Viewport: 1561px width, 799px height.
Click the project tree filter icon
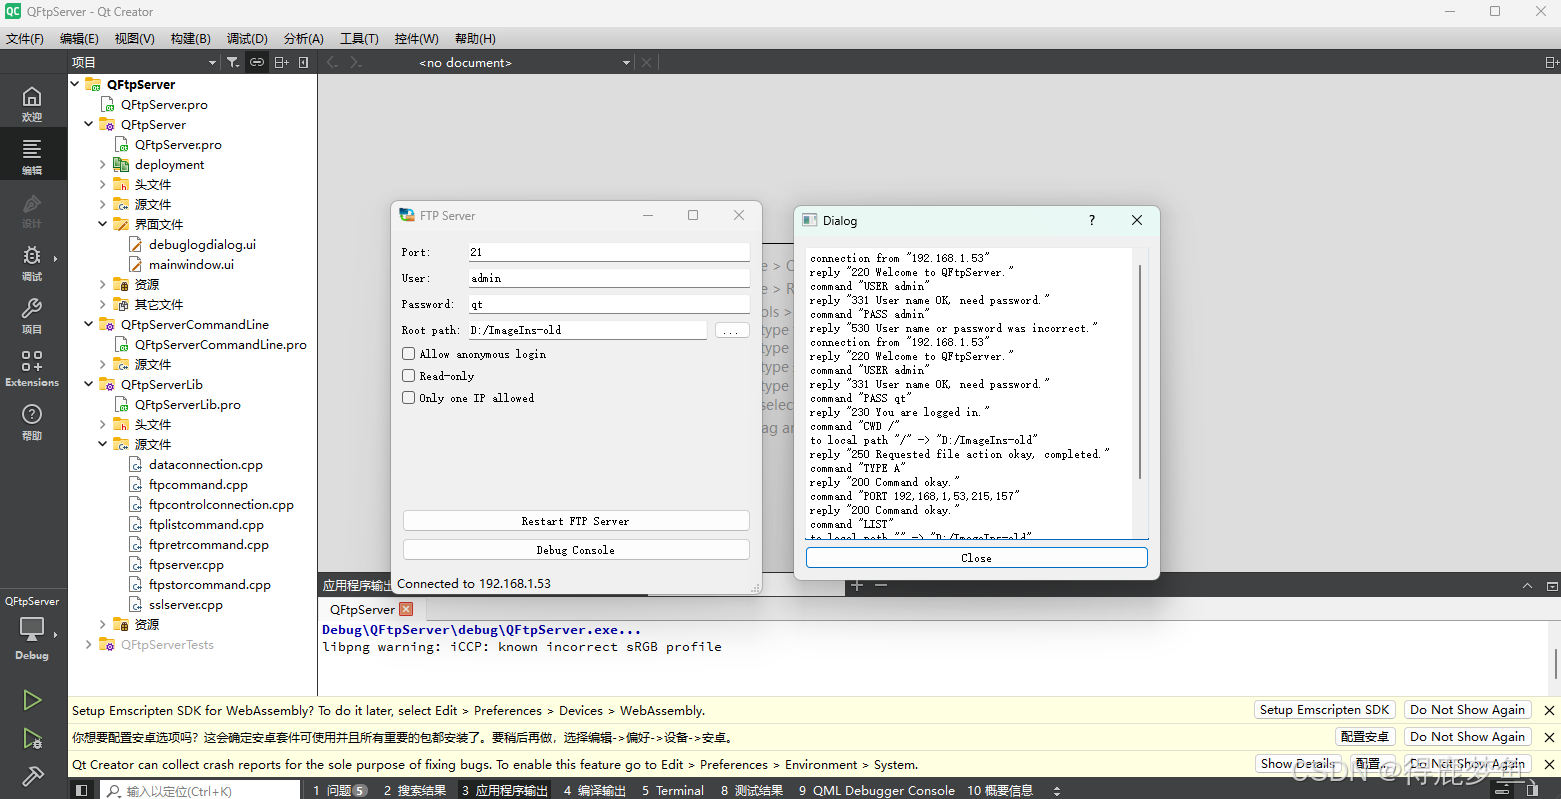(233, 62)
